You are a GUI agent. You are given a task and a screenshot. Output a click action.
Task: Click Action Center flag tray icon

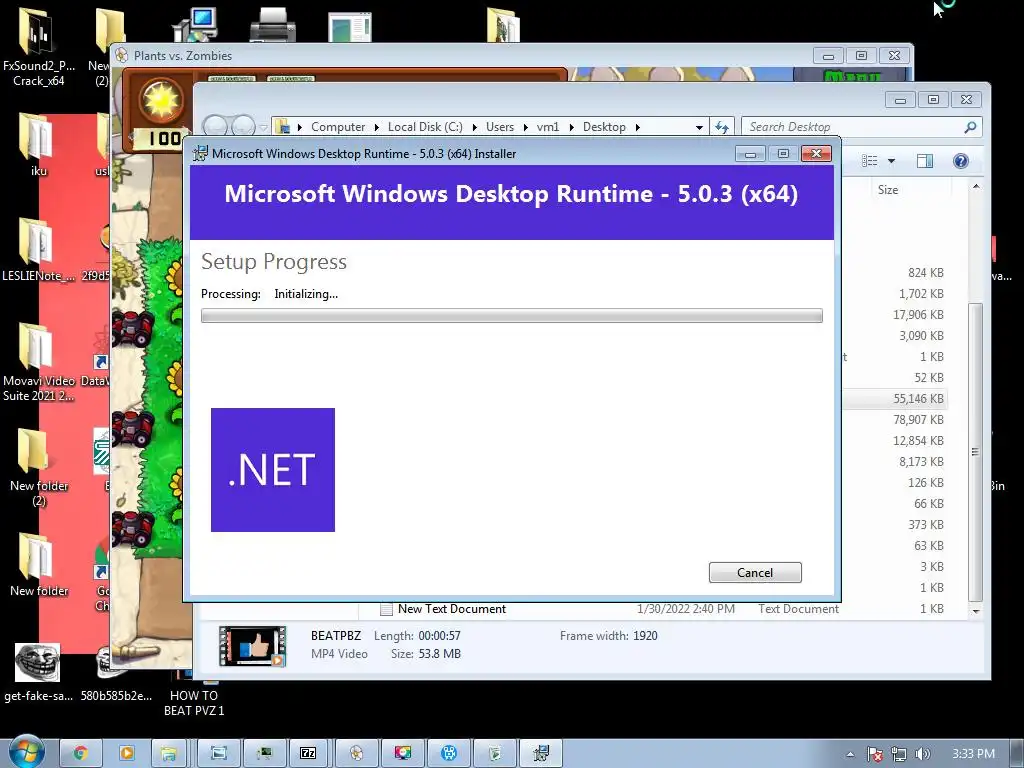coord(875,754)
